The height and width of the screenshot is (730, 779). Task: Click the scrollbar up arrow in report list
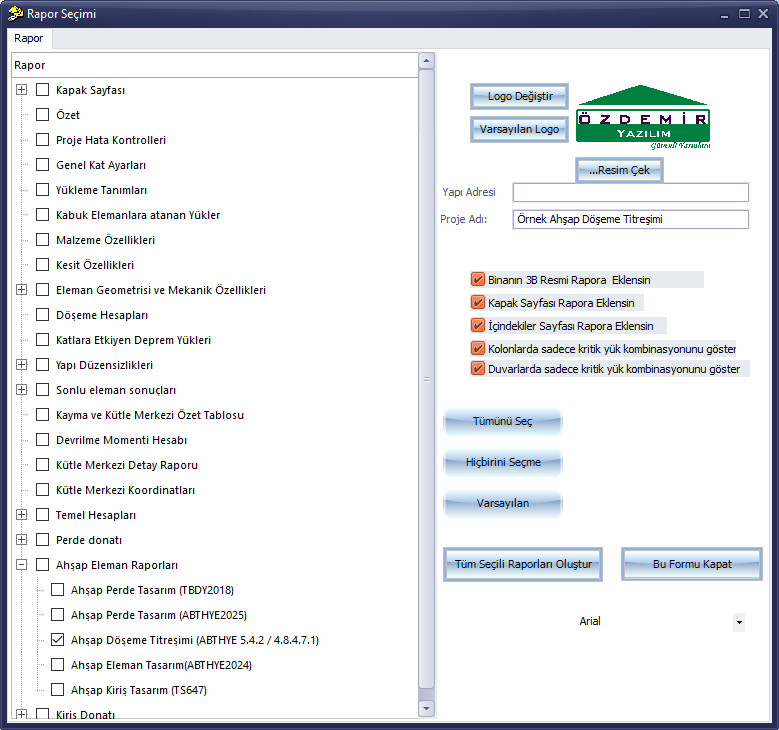(x=426, y=61)
